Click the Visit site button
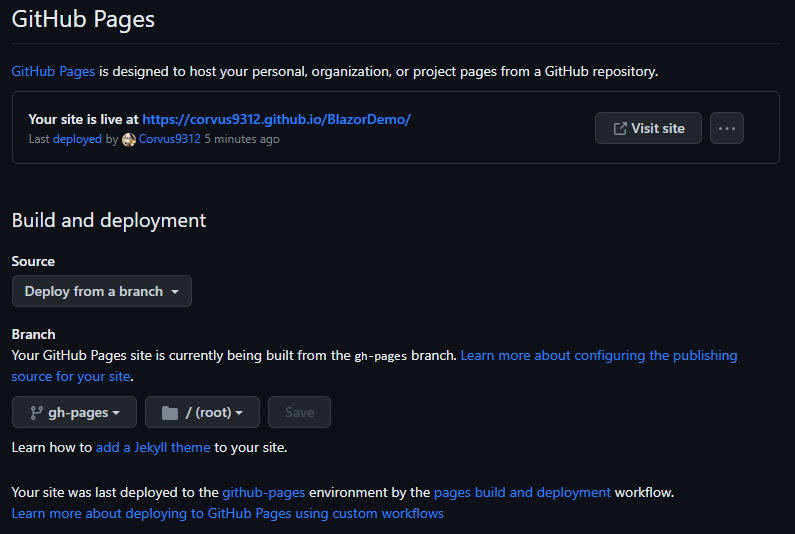795x534 pixels. pos(648,128)
